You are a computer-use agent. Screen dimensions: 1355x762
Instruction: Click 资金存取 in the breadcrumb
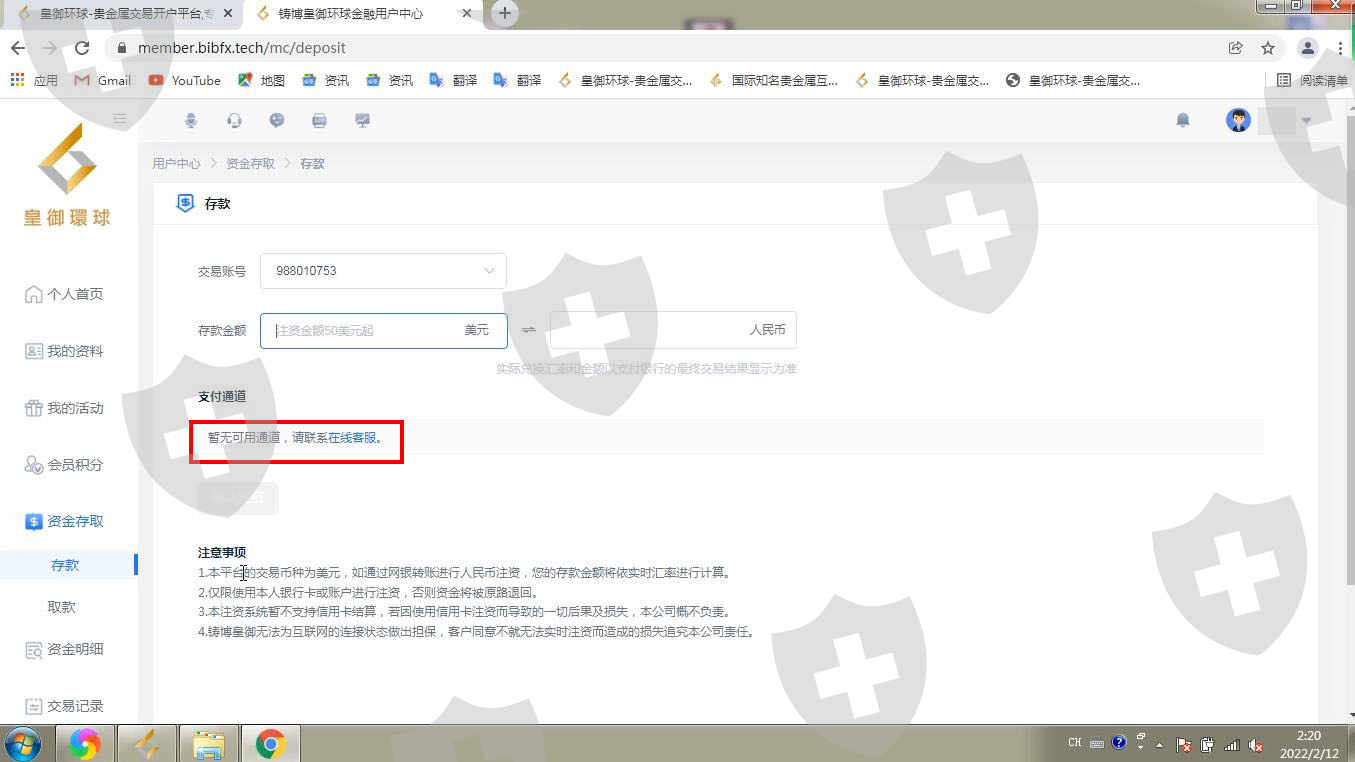coord(250,163)
